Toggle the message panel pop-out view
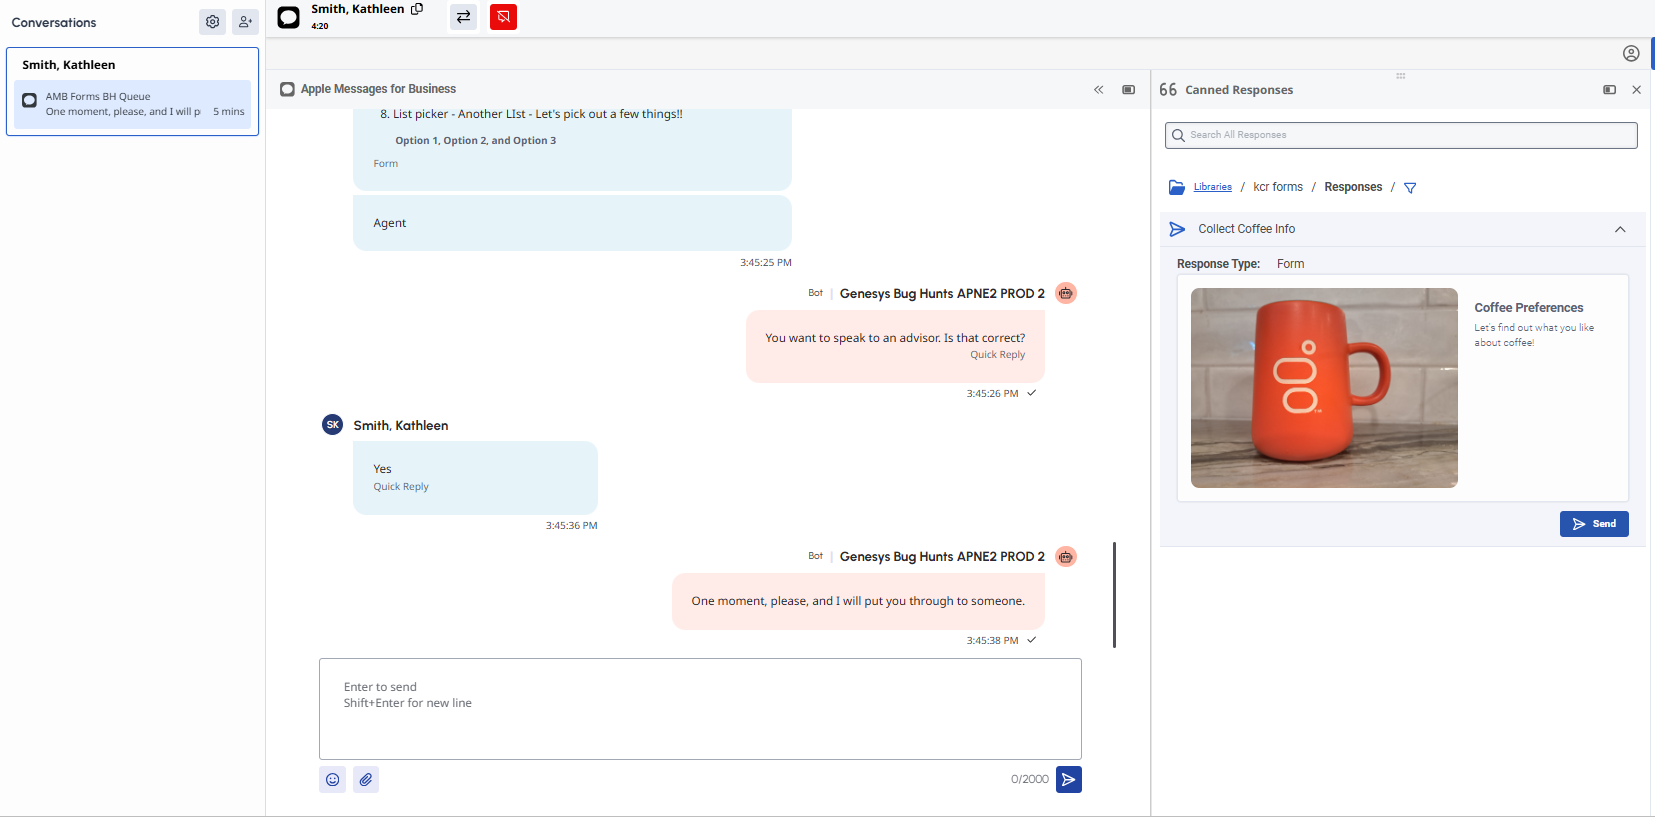Image resolution: width=1655 pixels, height=817 pixels. coord(1128,90)
